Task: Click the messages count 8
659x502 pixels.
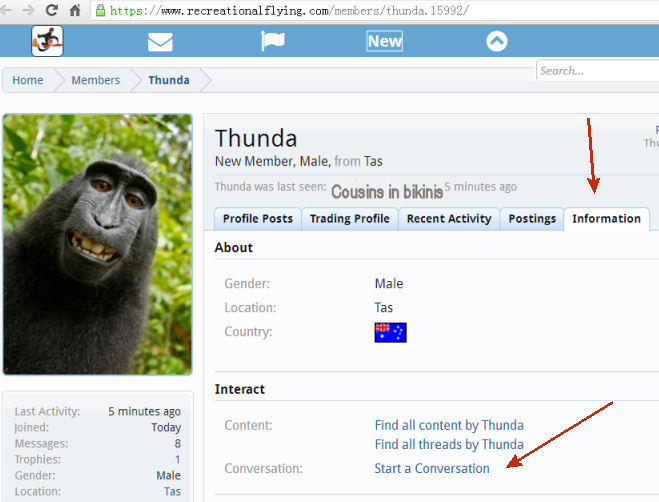Action: coord(178,444)
